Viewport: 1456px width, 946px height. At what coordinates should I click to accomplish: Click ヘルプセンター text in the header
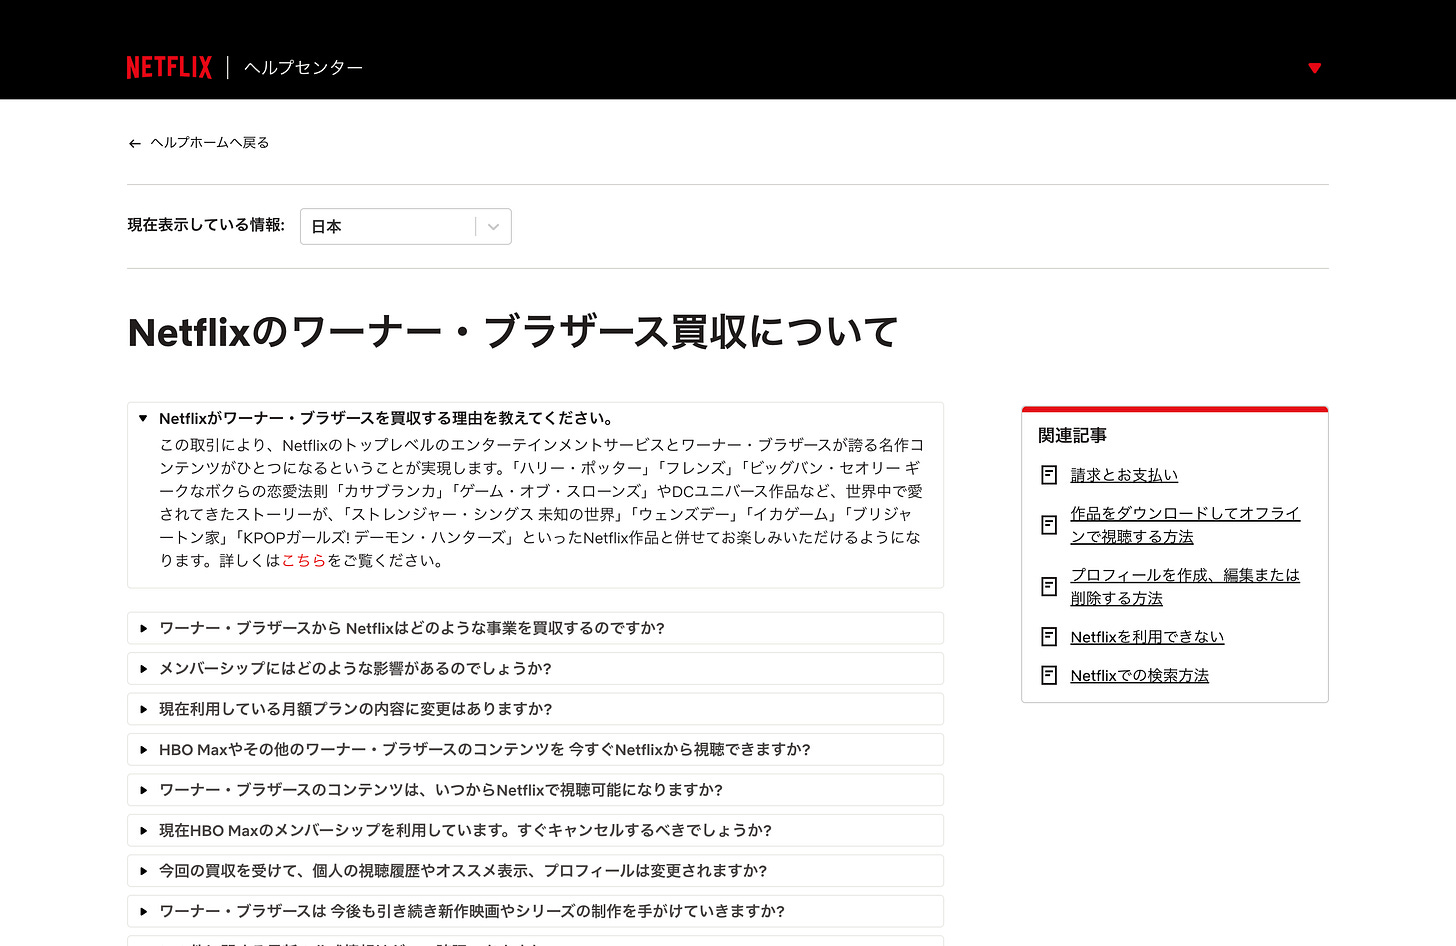[303, 67]
